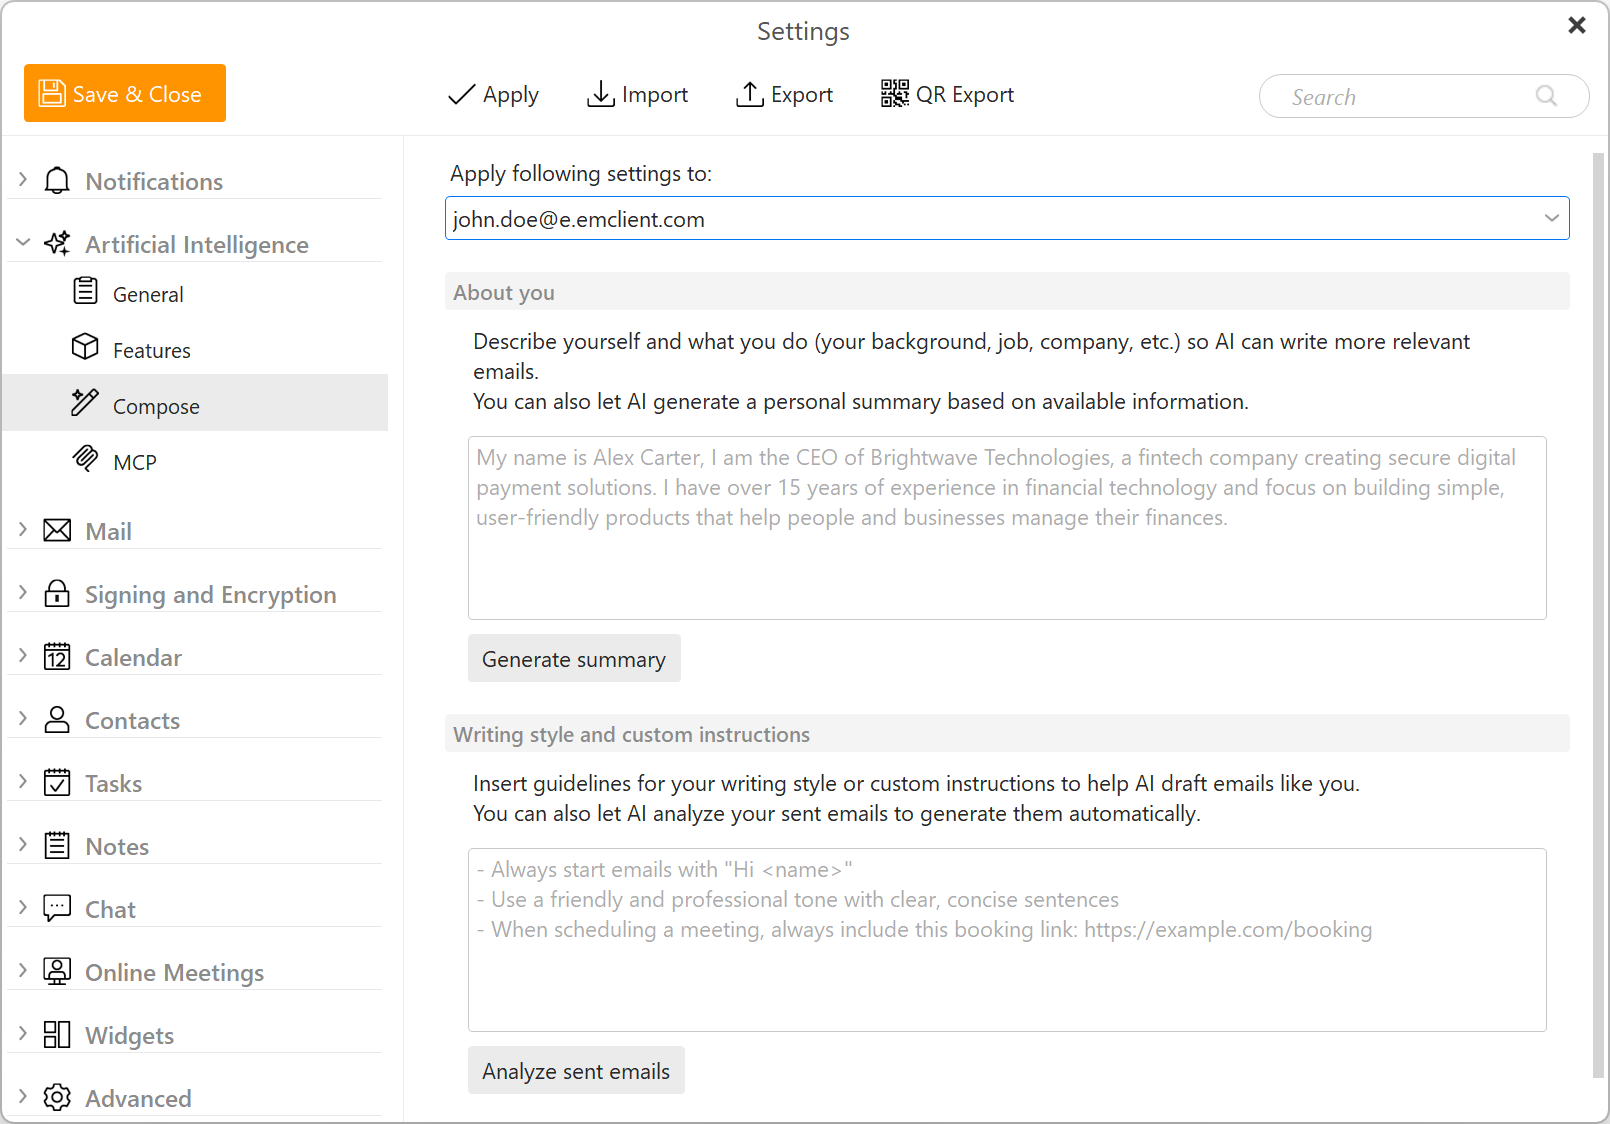Viewport: 1610px width, 1124px height.
Task: Click the Import download-arrow icon
Action: coord(600,94)
